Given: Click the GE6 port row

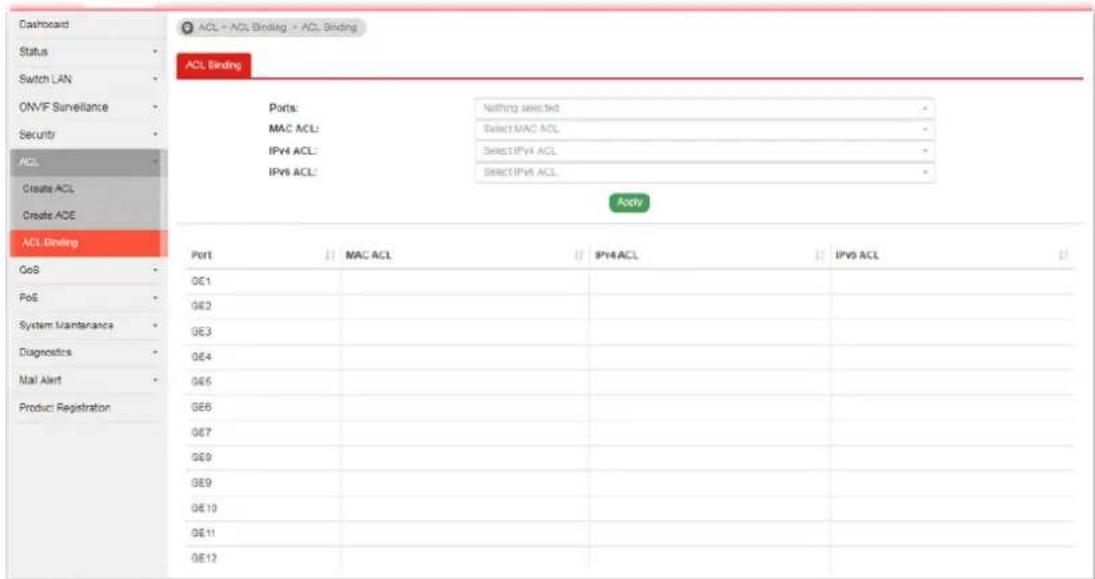Looking at the screenshot, I should click(630, 408).
